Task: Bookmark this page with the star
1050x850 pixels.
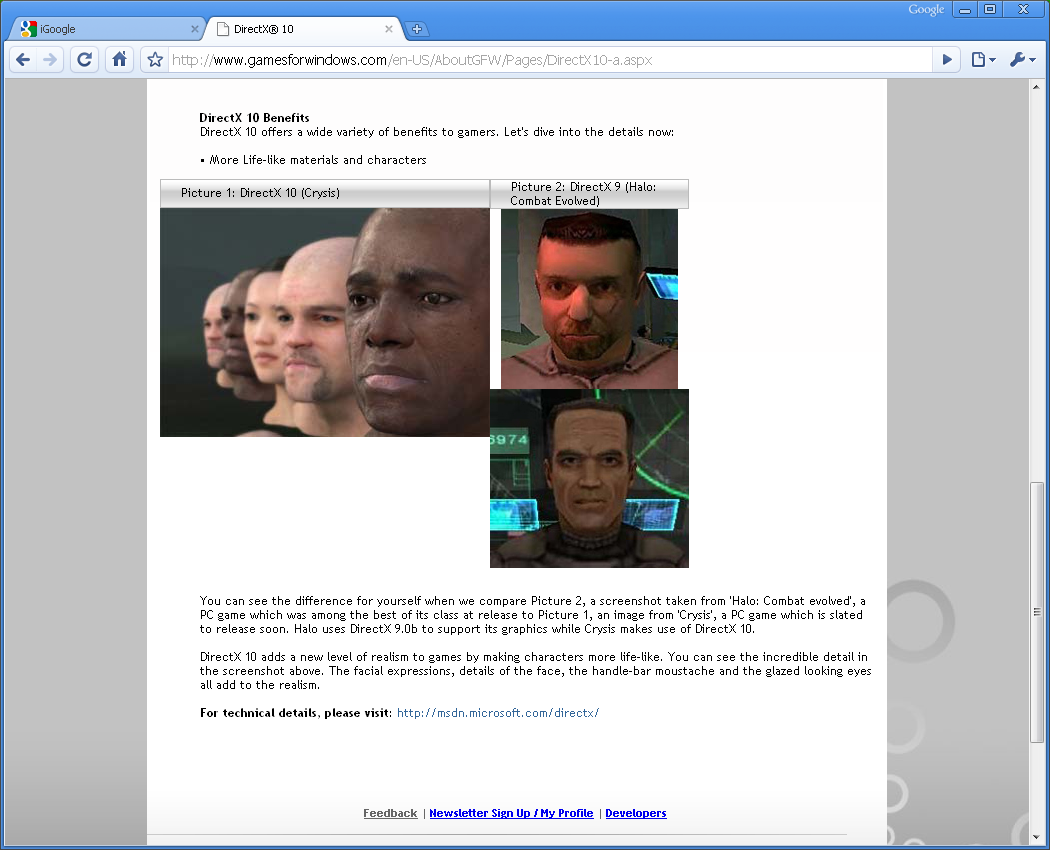Action: [x=155, y=60]
